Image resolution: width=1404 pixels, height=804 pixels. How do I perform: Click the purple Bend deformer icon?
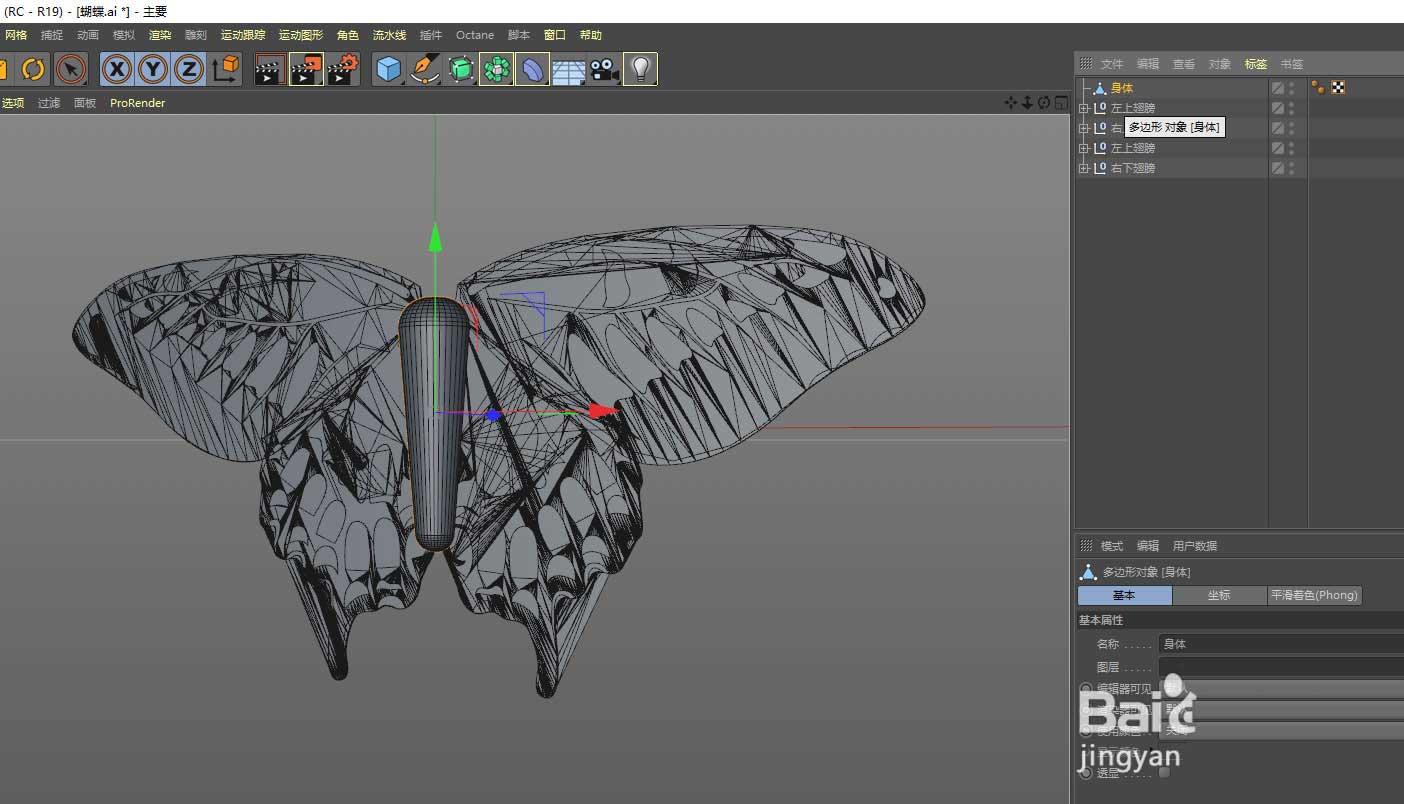[x=533, y=69]
